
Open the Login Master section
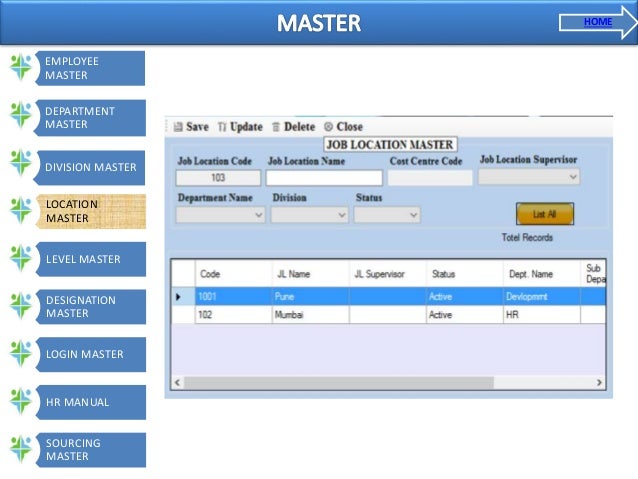pos(91,354)
